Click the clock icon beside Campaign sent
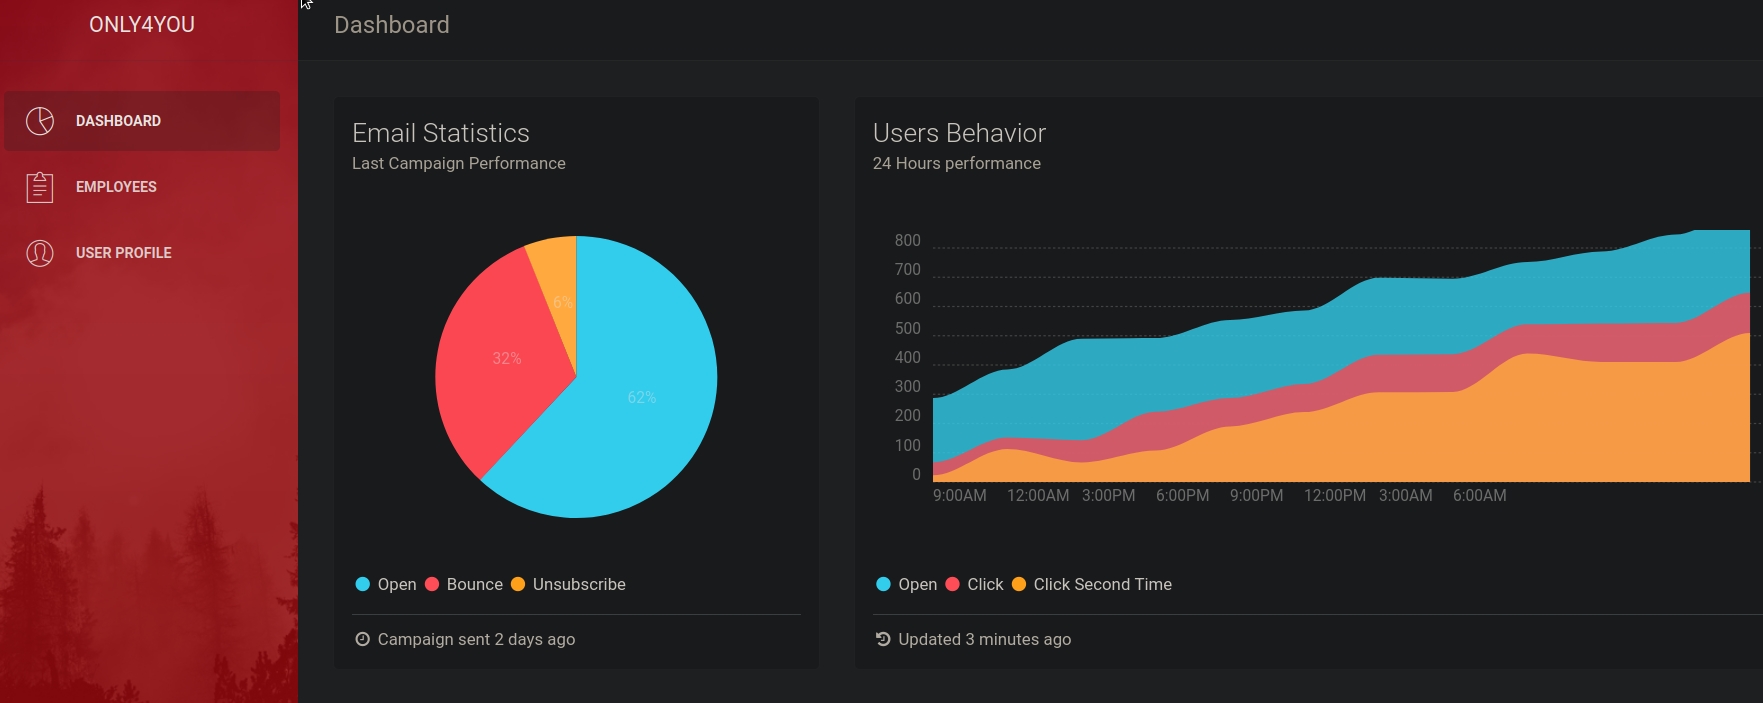 362,639
